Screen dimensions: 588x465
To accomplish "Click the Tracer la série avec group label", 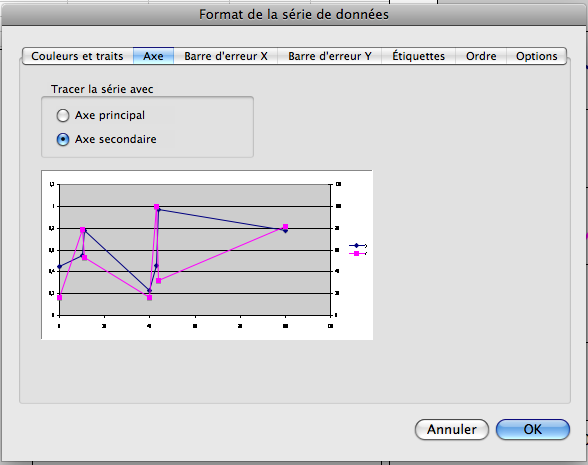I will click(102, 89).
